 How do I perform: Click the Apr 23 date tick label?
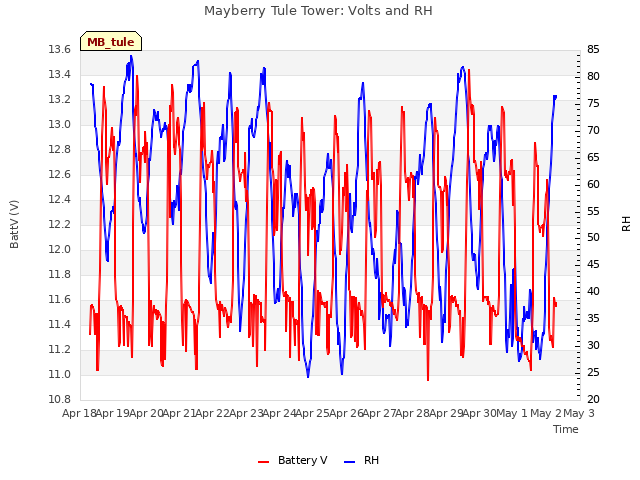246,413
